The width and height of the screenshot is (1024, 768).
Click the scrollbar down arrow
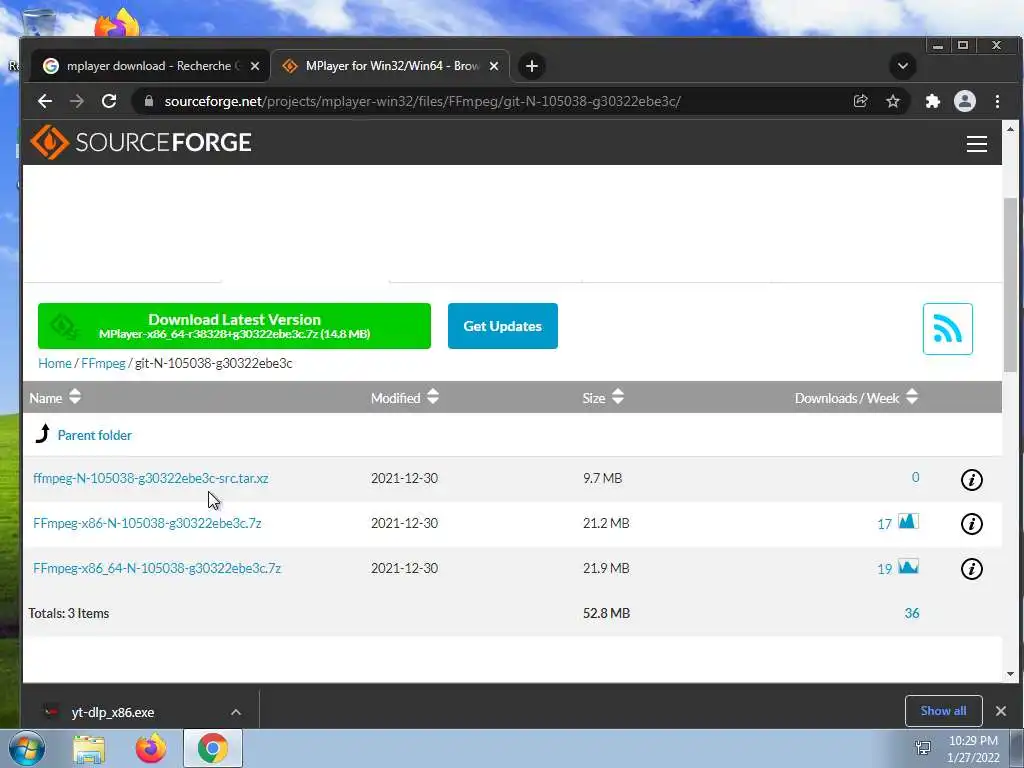[1010, 673]
